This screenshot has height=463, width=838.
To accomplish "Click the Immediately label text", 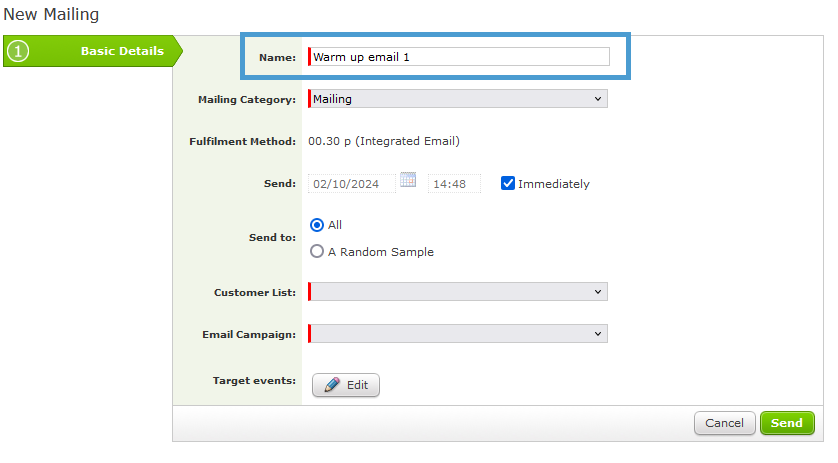I will [553, 184].
